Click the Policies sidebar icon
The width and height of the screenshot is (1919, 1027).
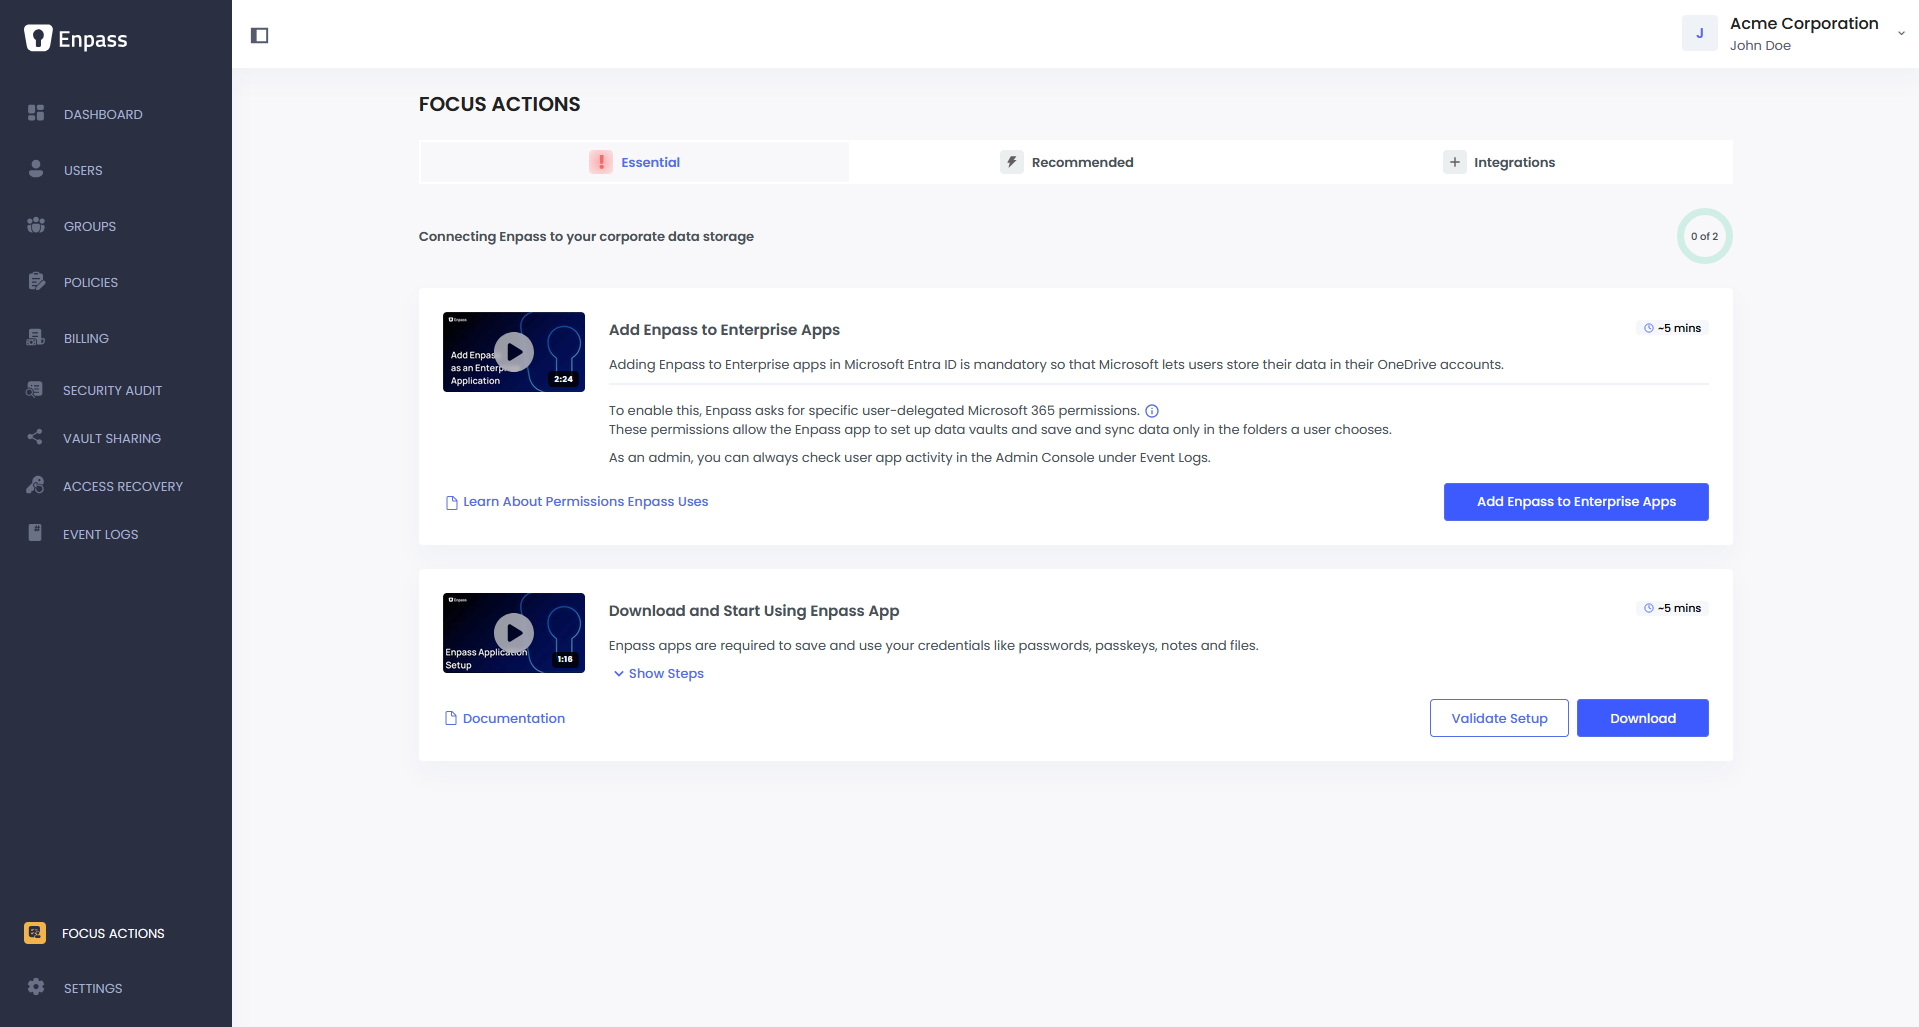[36, 281]
